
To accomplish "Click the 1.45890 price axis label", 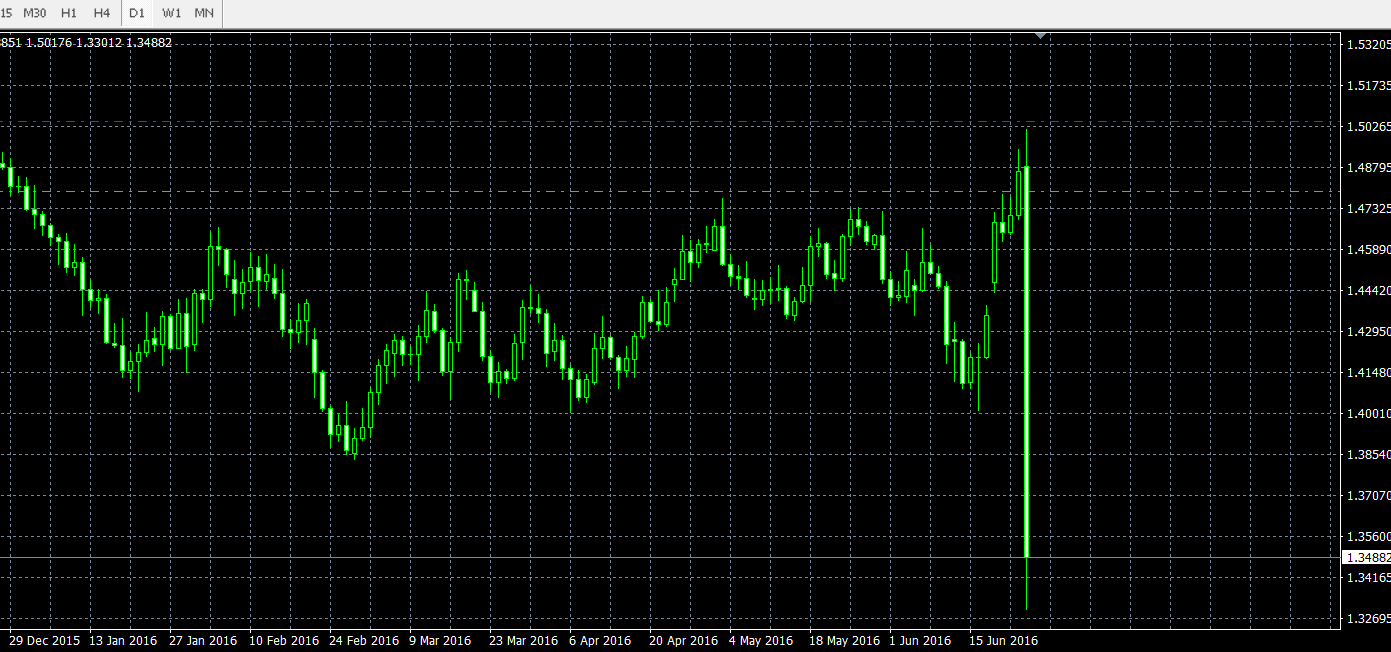I will click(1368, 250).
